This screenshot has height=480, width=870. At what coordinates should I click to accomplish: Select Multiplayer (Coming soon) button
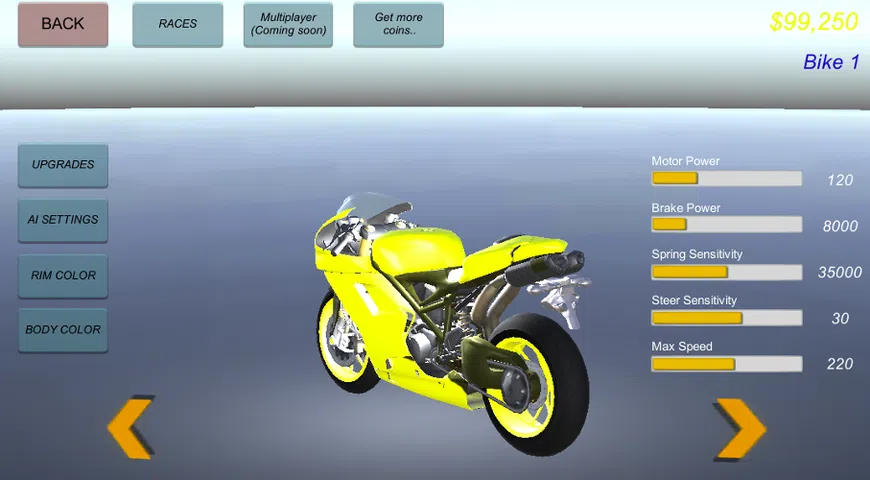pyautogui.click(x=288, y=24)
